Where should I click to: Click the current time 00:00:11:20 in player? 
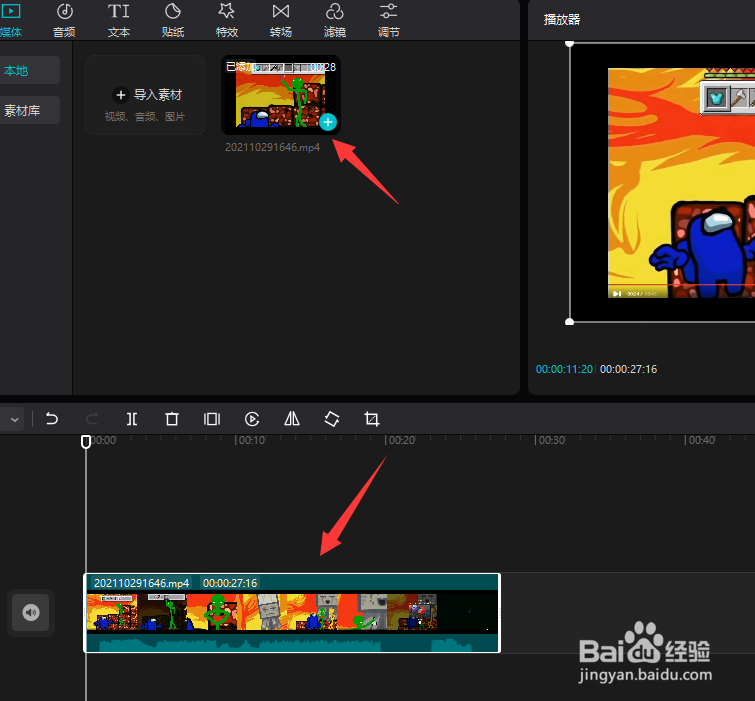tap(564, 369)
